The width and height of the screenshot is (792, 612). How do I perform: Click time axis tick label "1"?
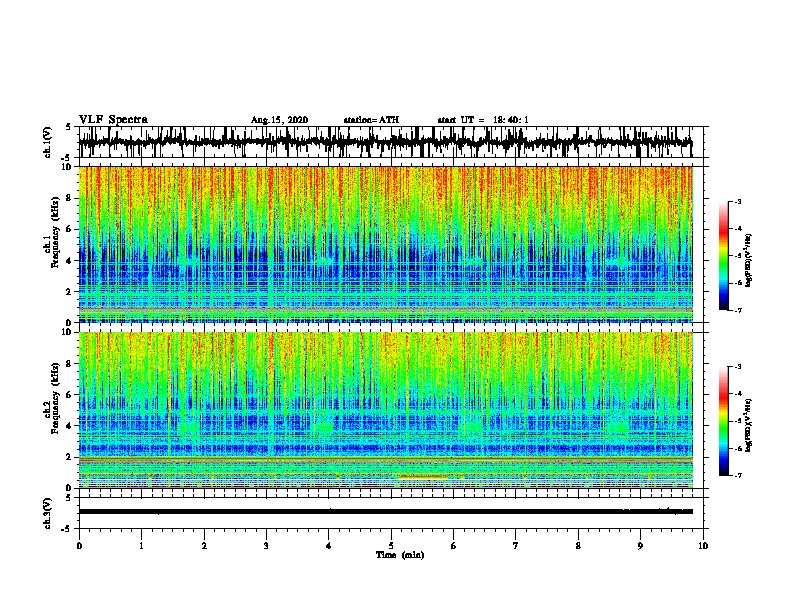[141, 546]
